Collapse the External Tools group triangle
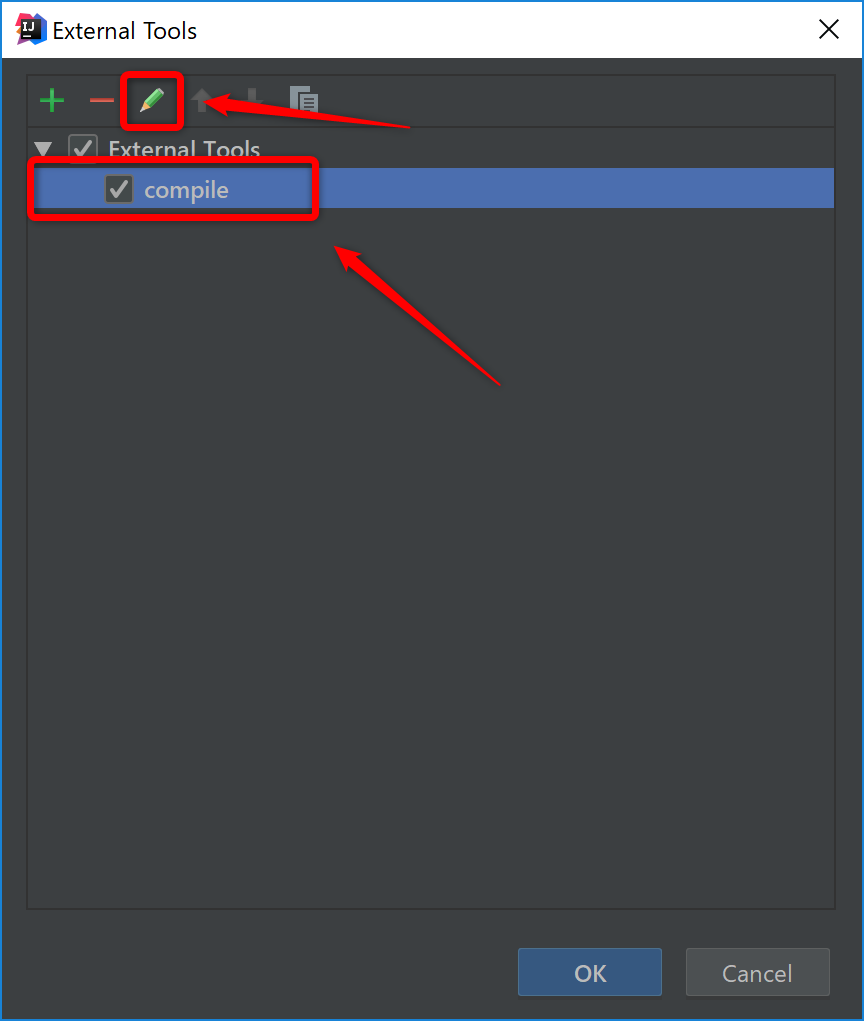This screenshot has width=864, height=1021. (43, 149)
